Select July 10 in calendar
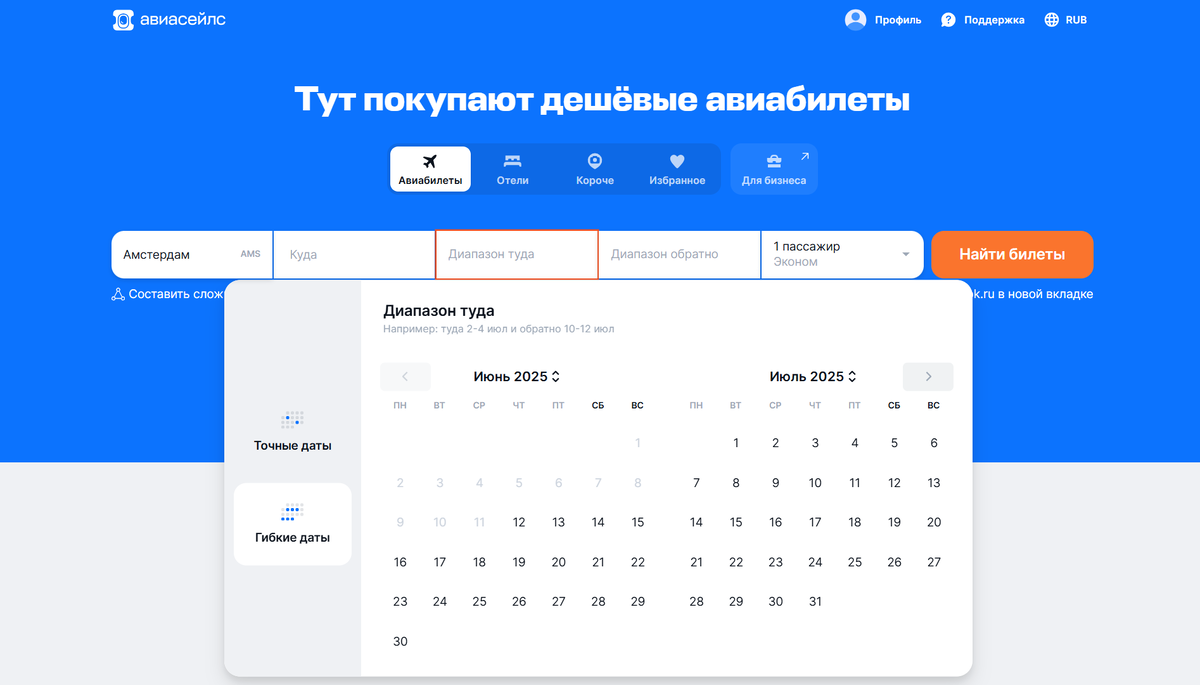1200x685 pixels. click(815, 483)
